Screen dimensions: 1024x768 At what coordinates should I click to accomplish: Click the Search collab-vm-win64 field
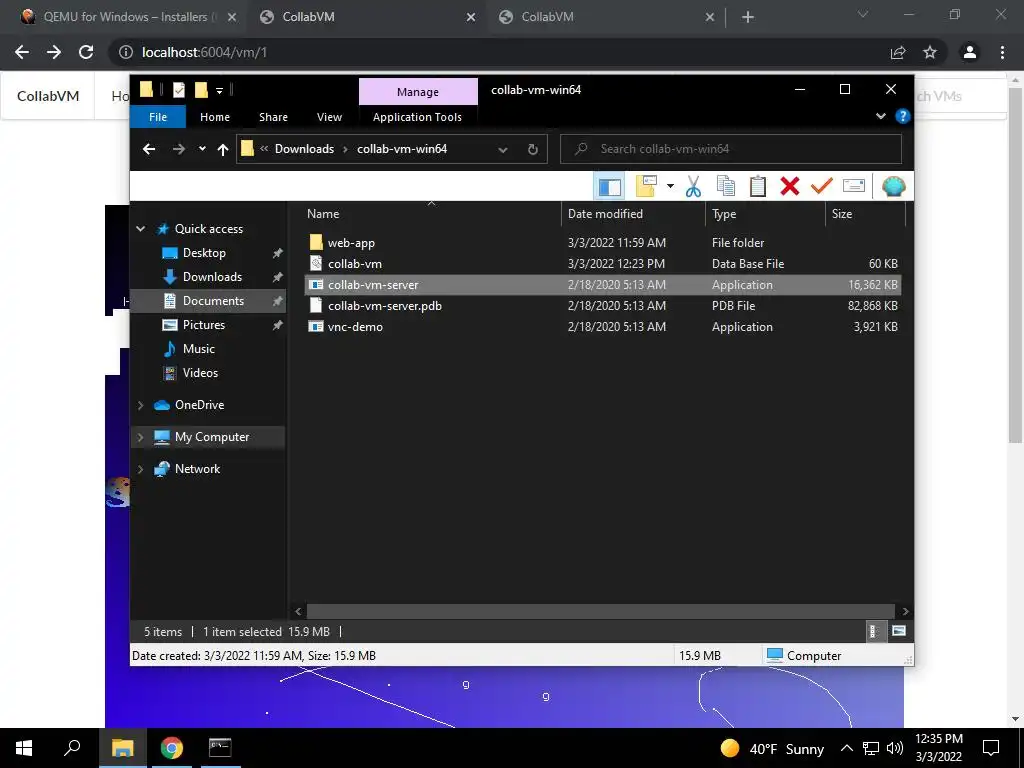pos(731,149)
